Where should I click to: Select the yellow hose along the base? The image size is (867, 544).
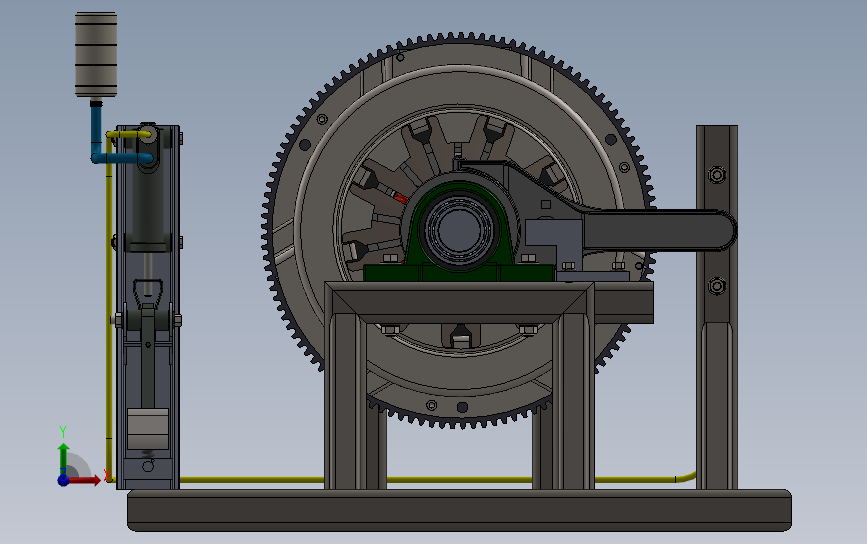tap(437, 479)
